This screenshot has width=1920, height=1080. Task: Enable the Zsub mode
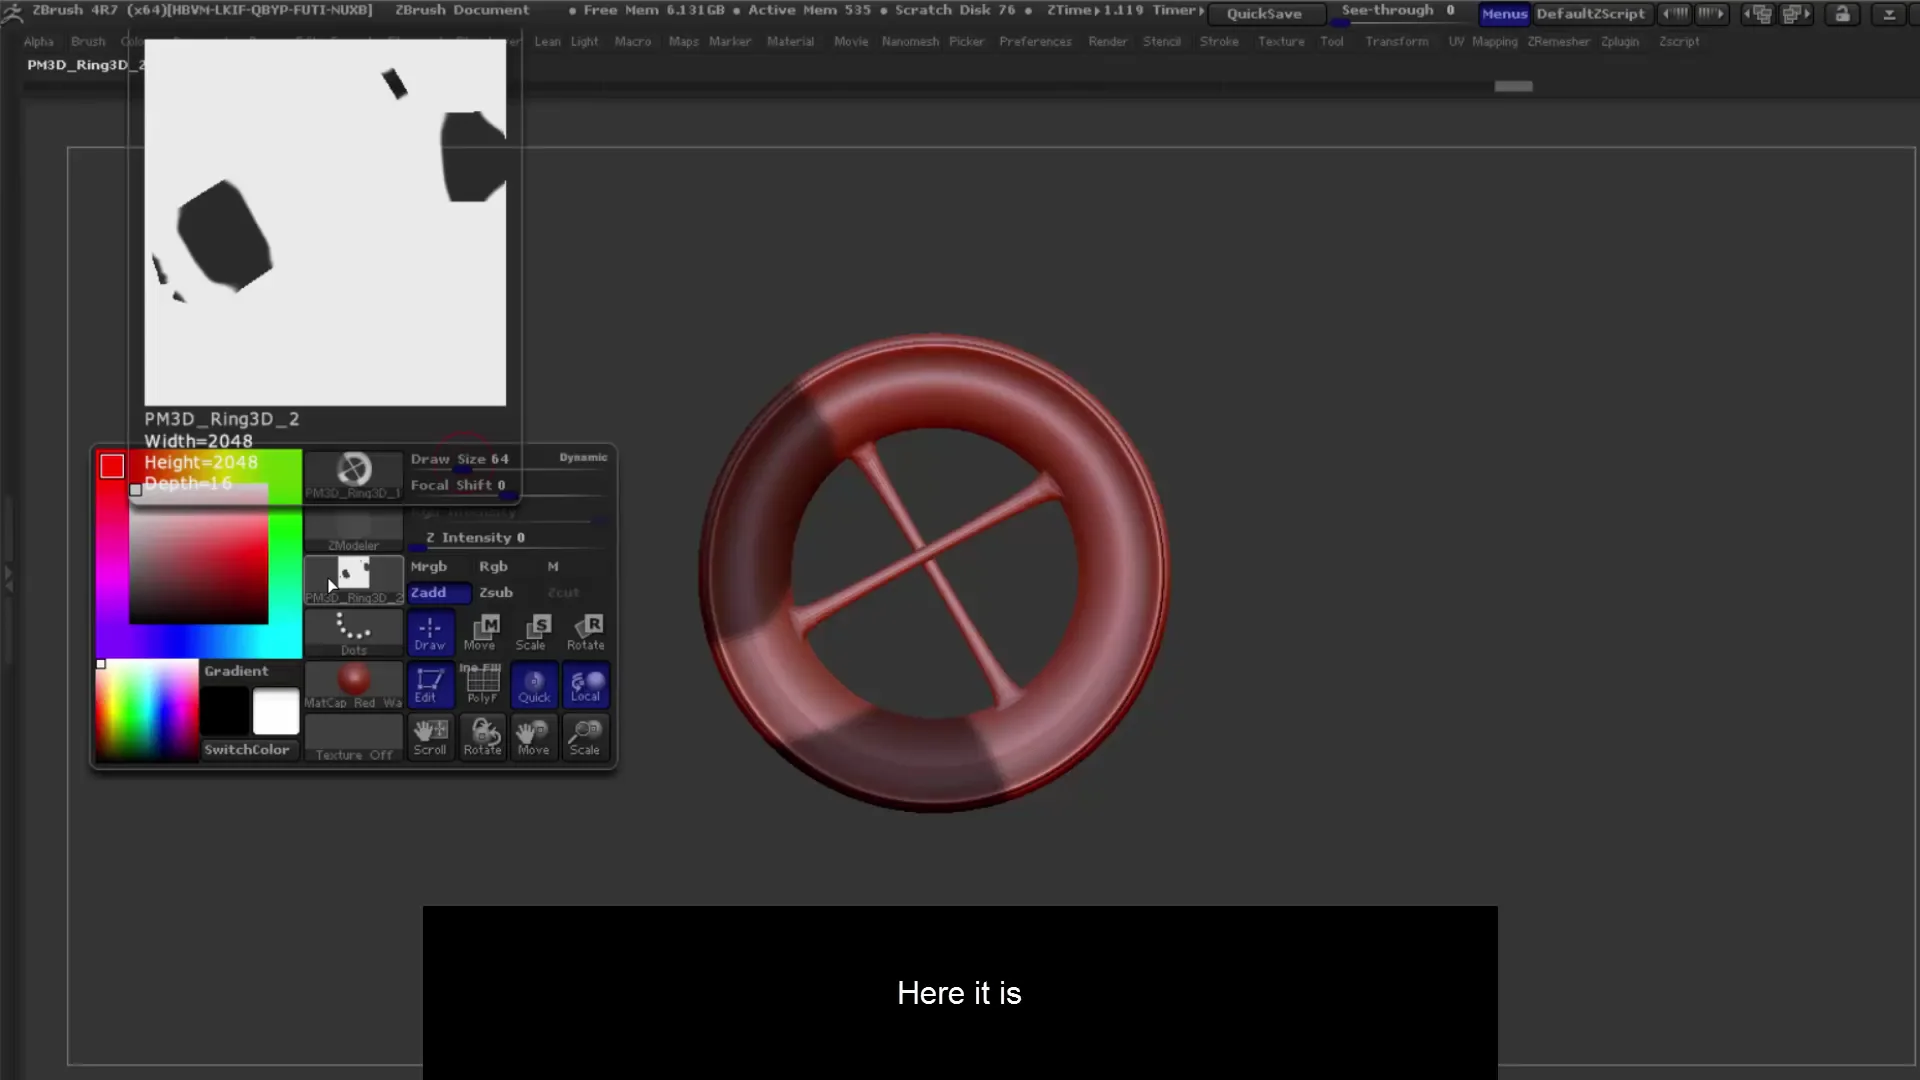tap(496, 593)
